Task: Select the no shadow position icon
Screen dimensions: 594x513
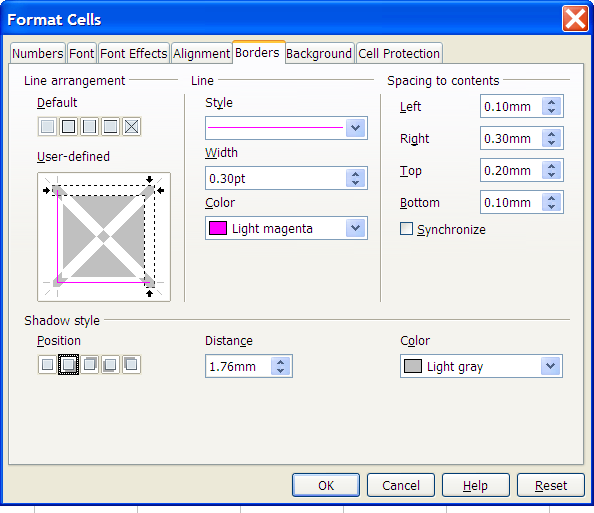Action: click(47, 364)
